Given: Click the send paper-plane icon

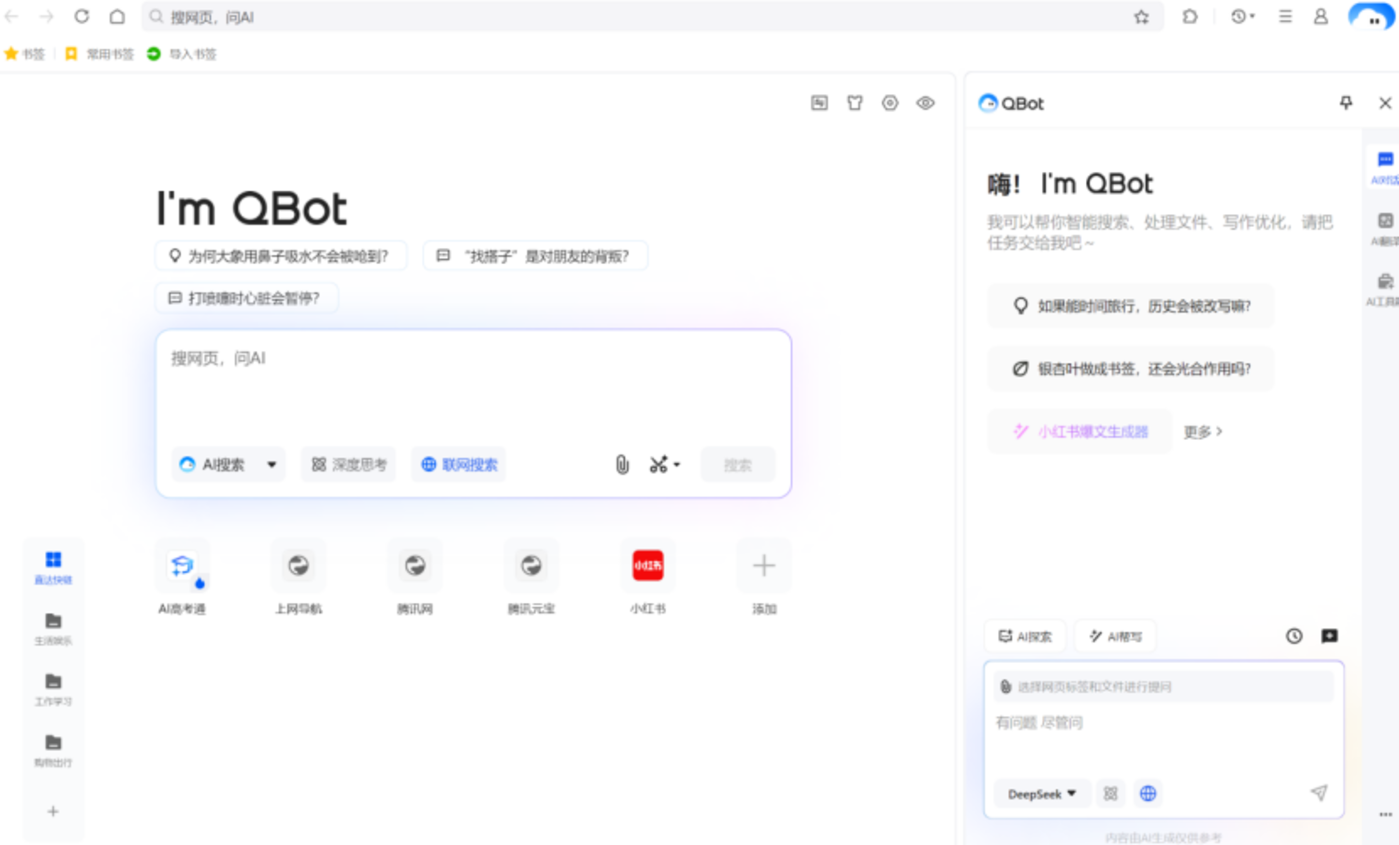Looking at the screenshot, I should tap(1319, 793).
